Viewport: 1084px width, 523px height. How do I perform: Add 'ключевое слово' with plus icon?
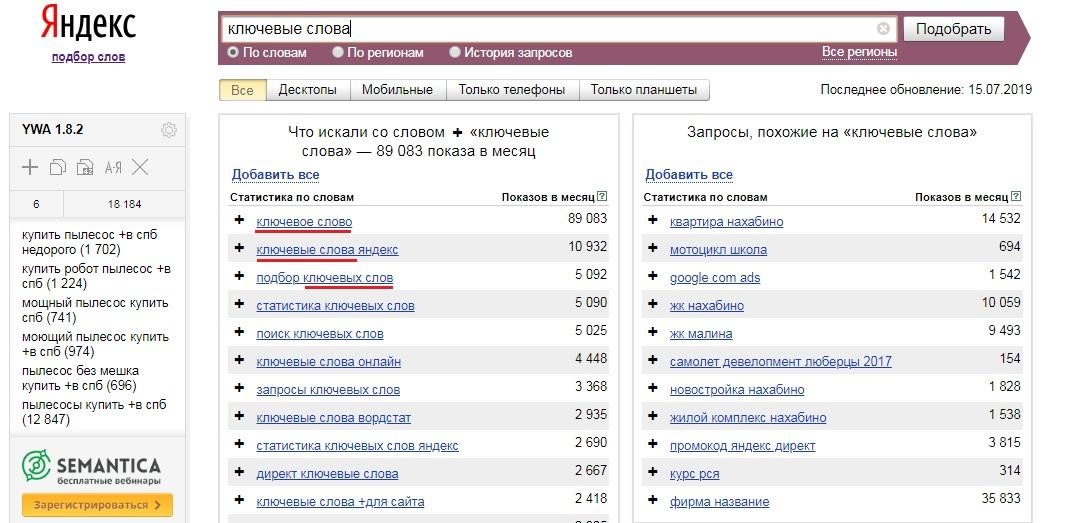click(x=239, y=220)
